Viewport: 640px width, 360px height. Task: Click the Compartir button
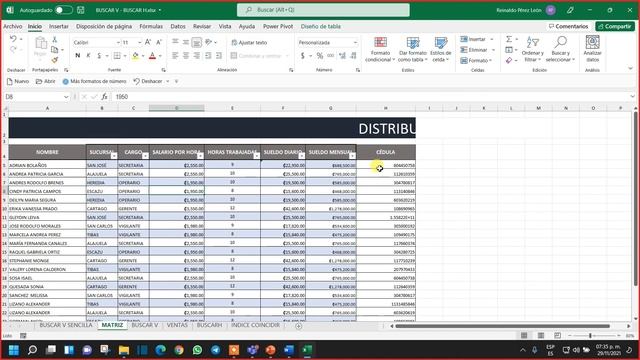click(x=615, y=26)
